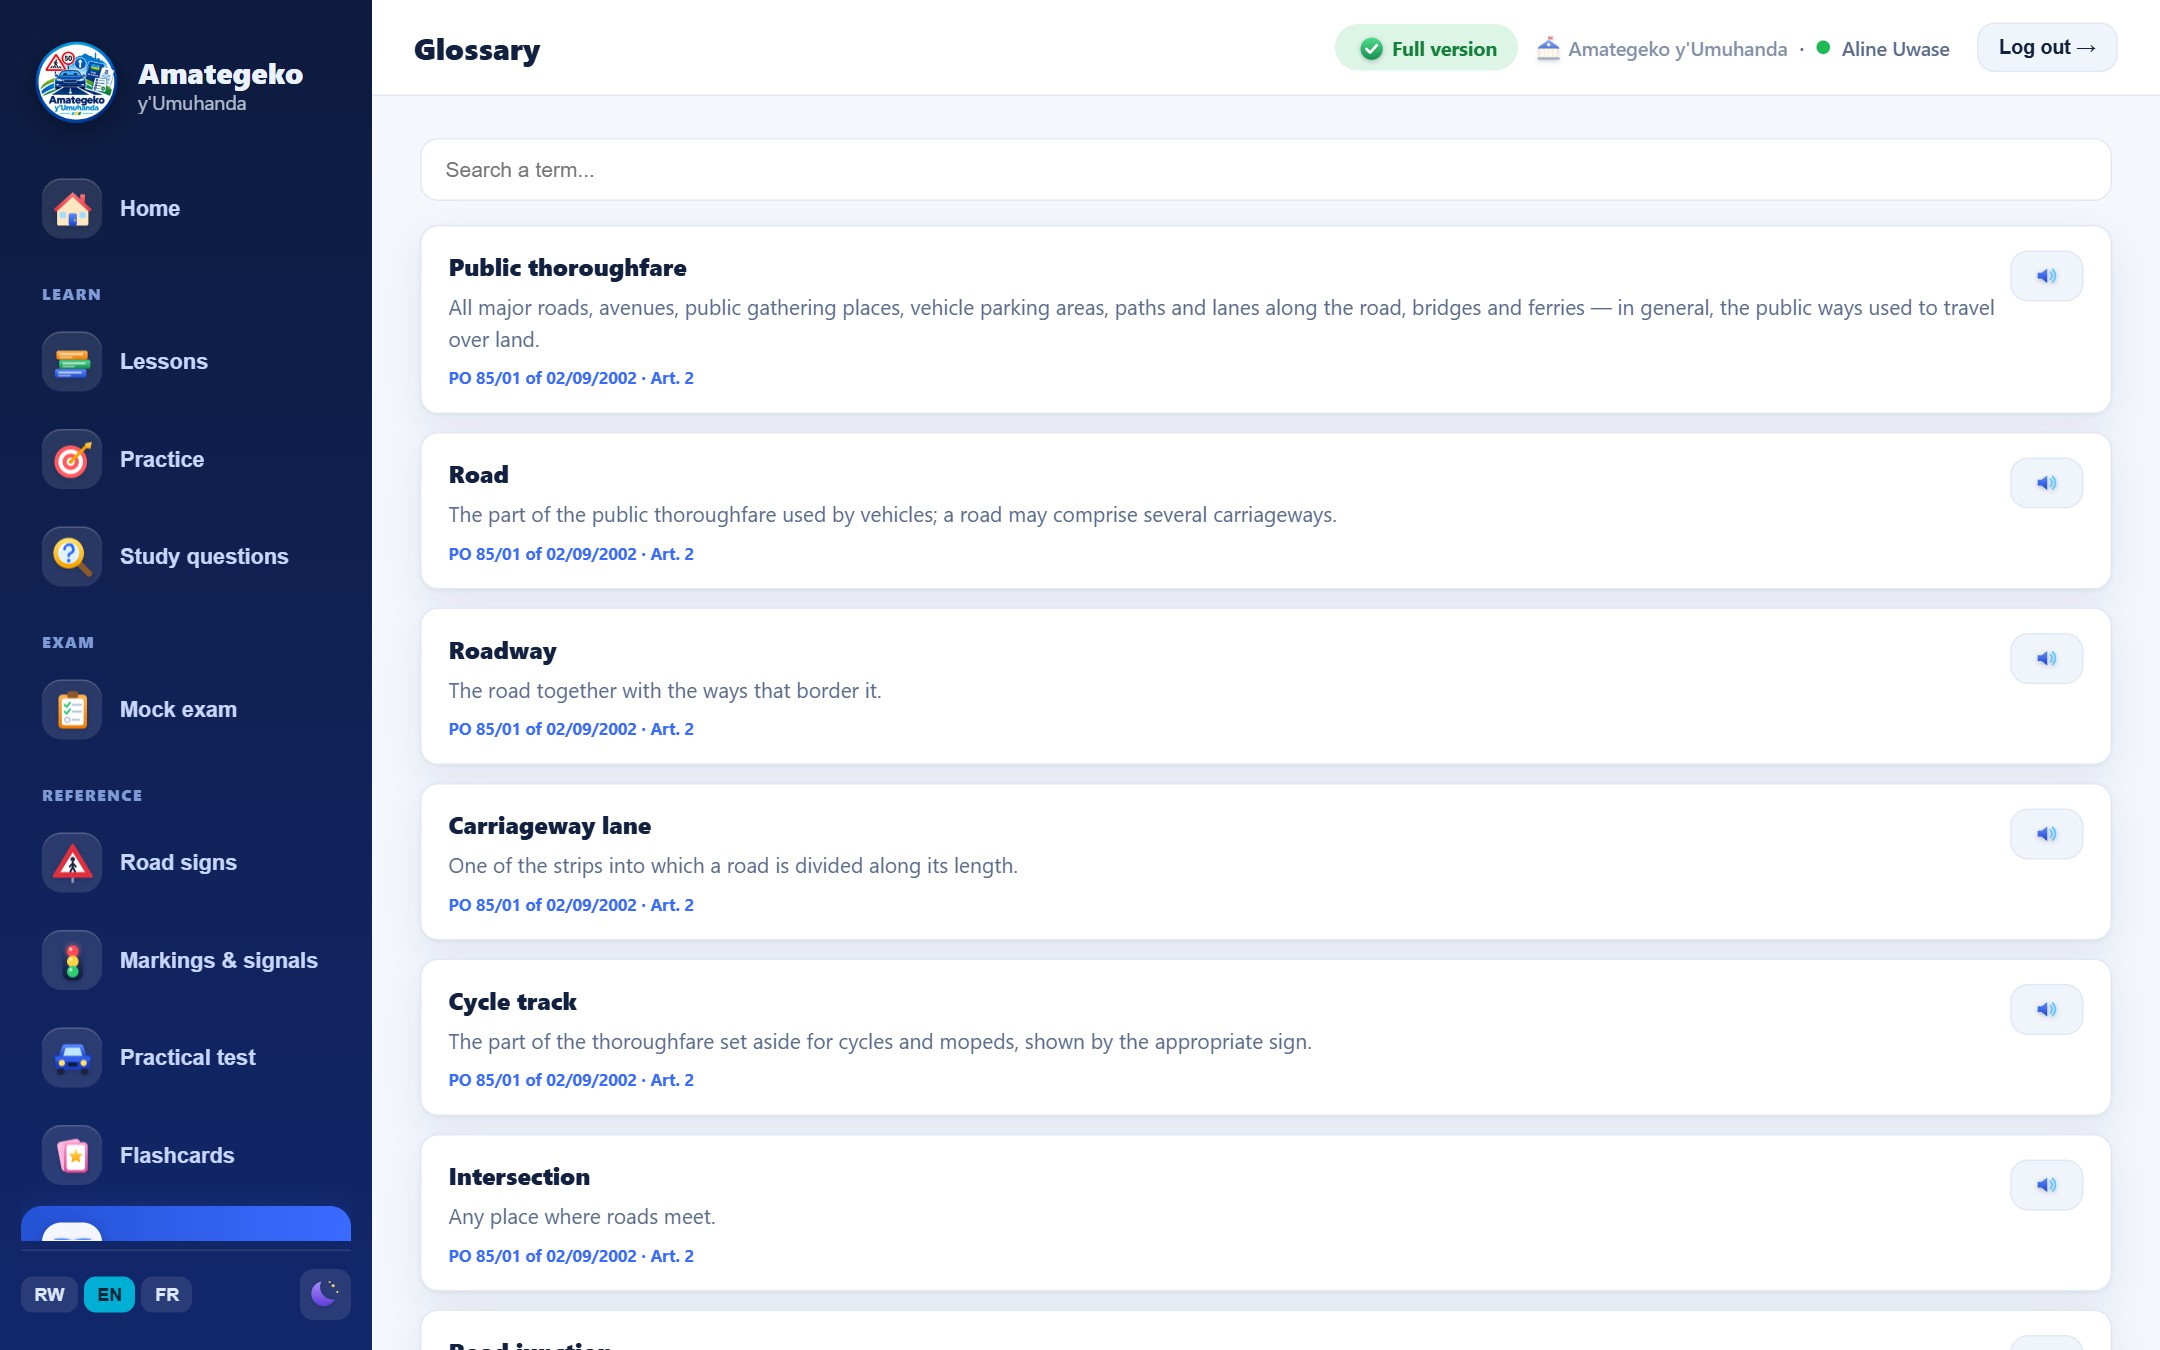Screen dimensions: 2160x1350
Task: Open Study questions section
Action: pos(186,557)
